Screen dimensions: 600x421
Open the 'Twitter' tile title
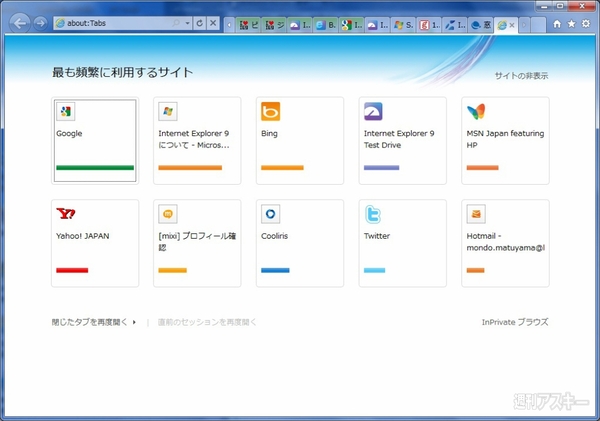click(x=377, y=236)
